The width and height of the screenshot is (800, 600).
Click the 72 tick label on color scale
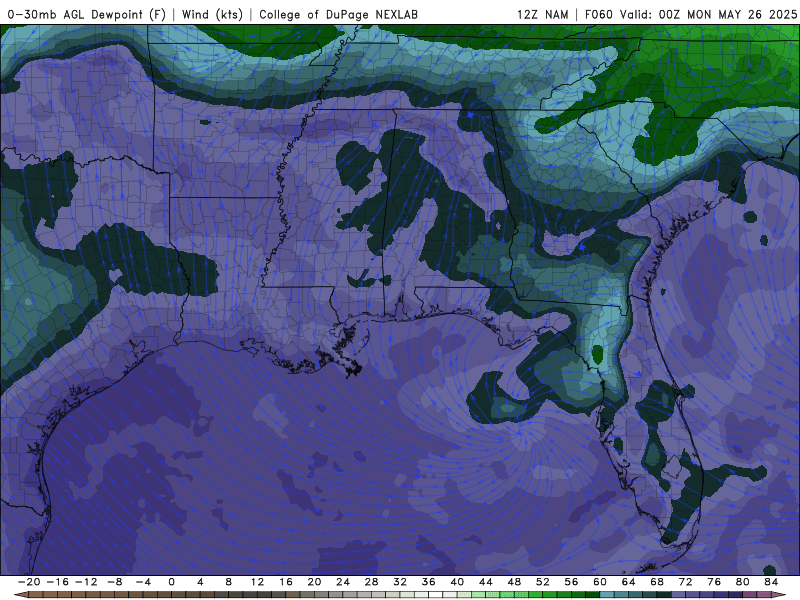coord(686,582)
